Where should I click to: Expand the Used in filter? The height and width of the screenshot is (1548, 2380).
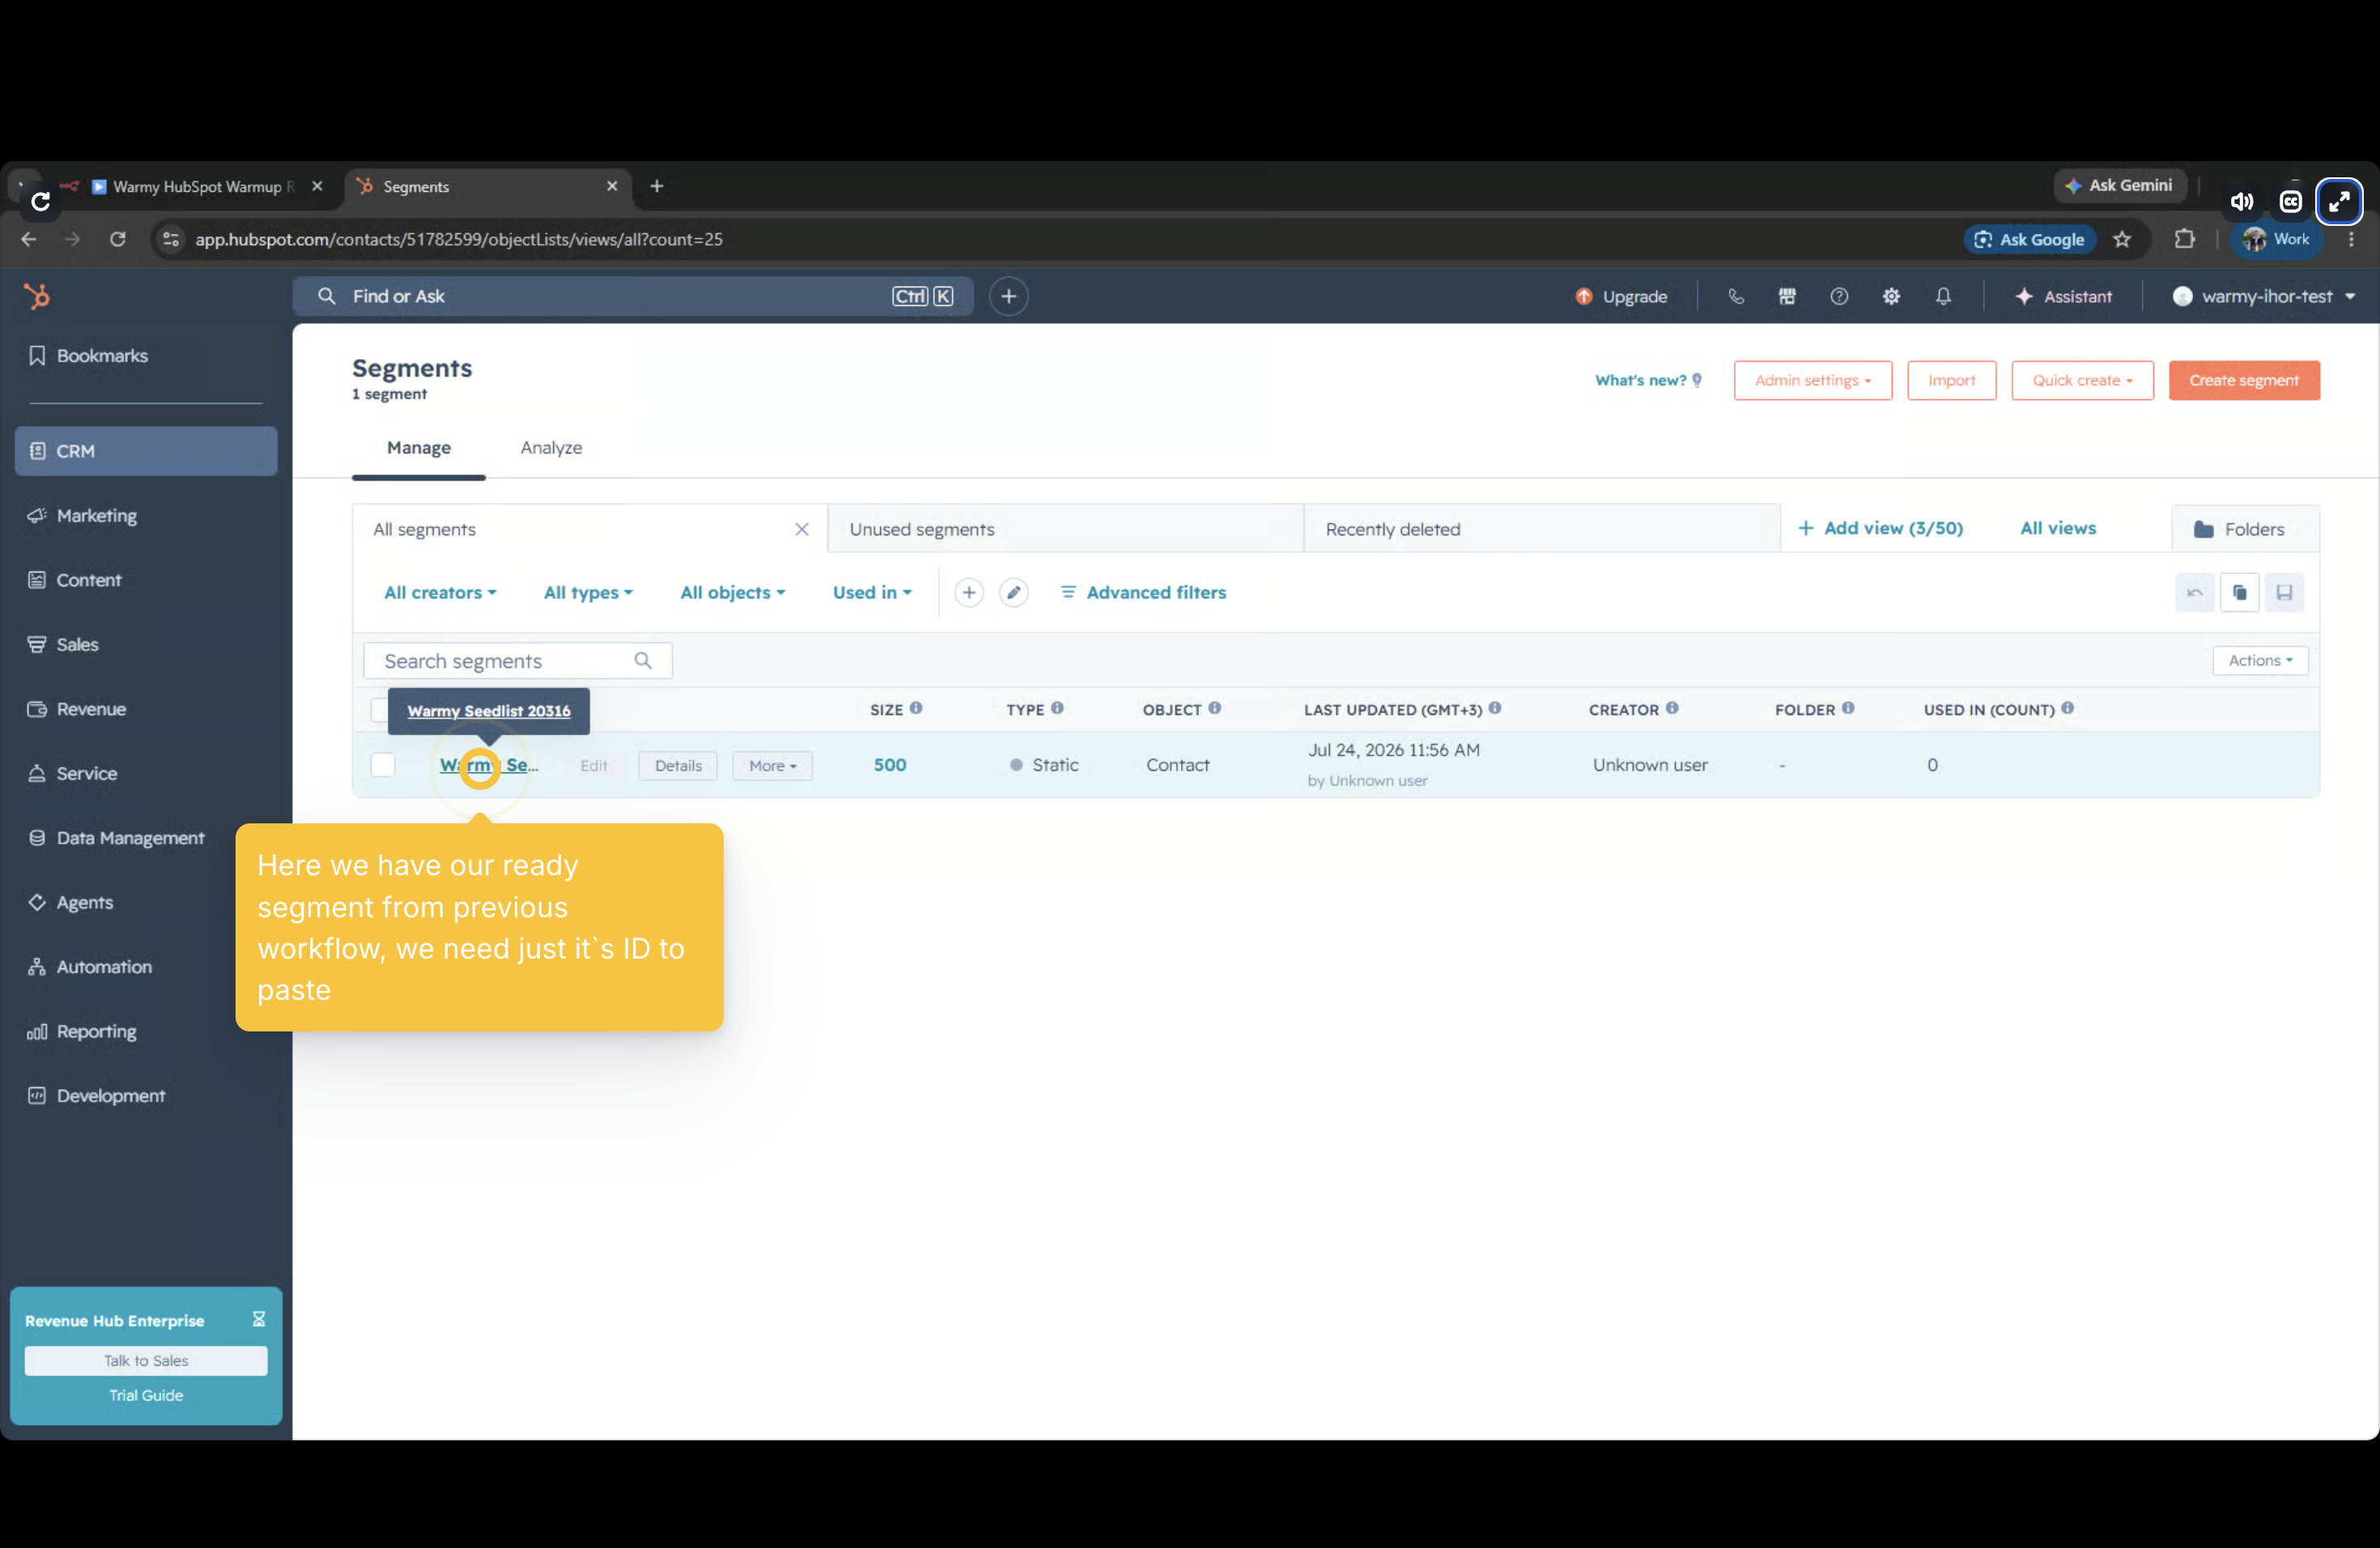pyautogui.click(x=872, y=593)
